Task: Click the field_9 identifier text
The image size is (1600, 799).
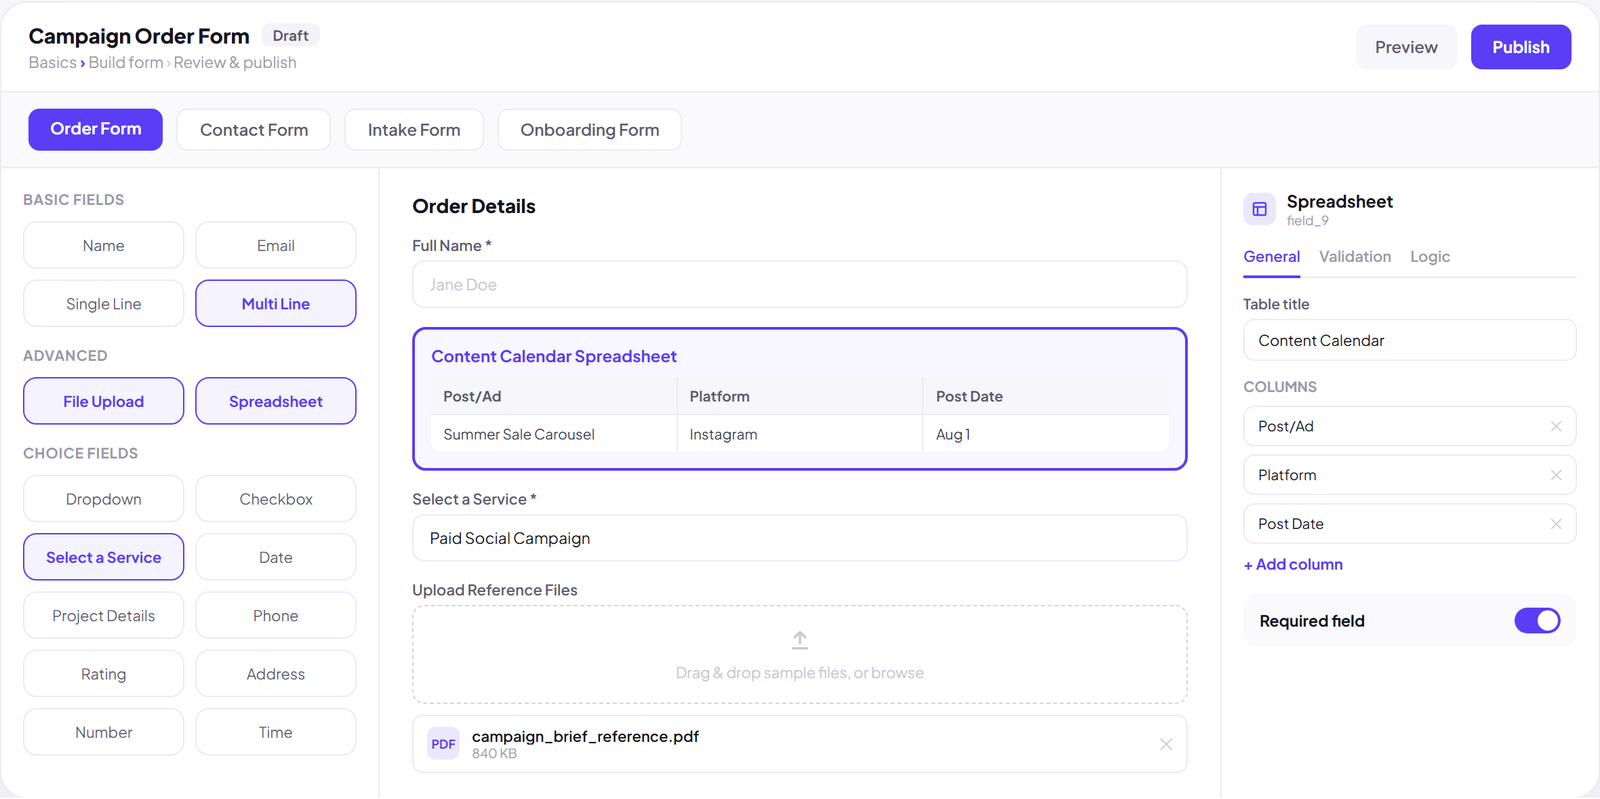Action: pyautogui.click(x=1307, y=221)
